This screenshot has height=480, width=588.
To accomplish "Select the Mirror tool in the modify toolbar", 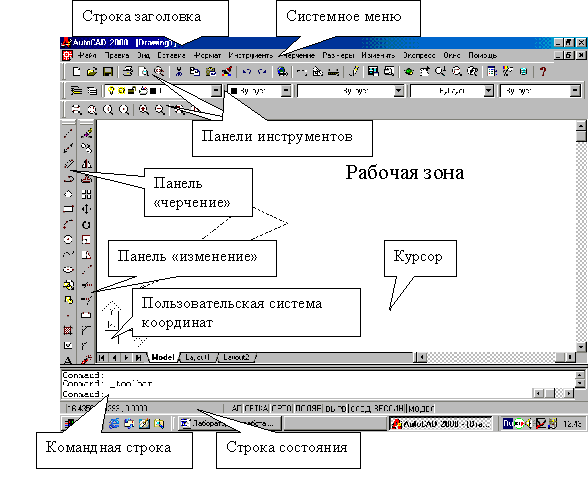I will coord(86,164).
